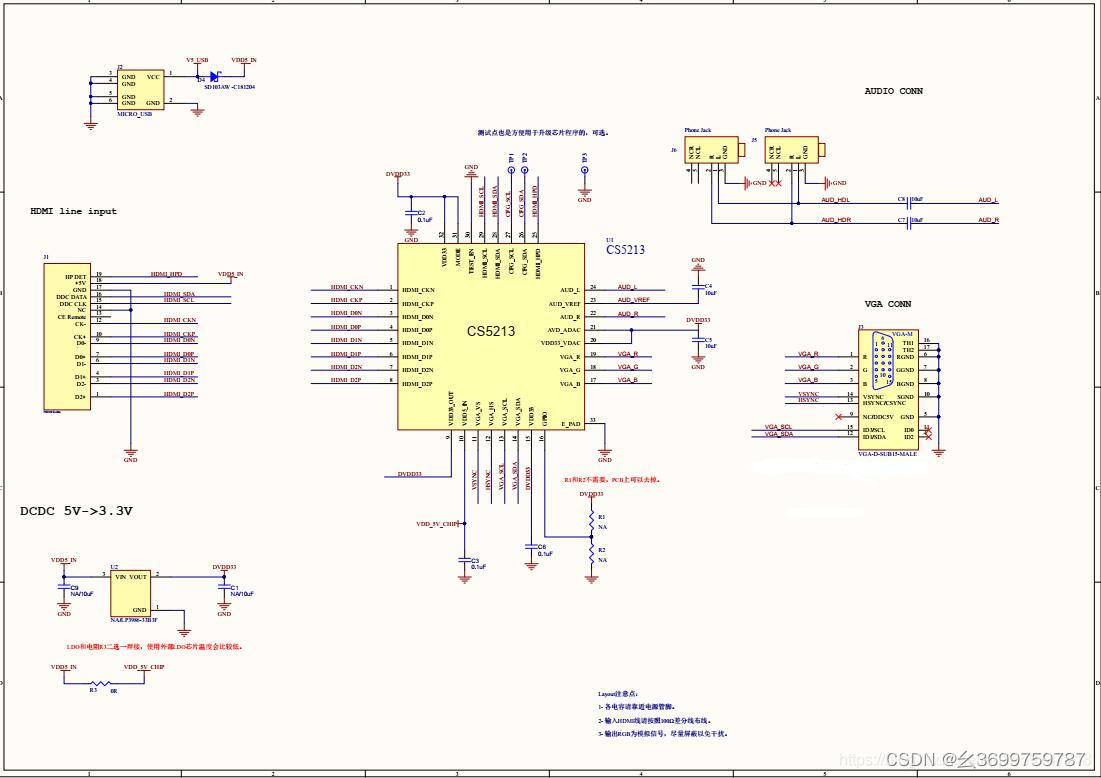Select the VGA-D-SUB15-MALE connector block
The height and width of the screenshot is (778, 1101).
[x=888, y=390]
